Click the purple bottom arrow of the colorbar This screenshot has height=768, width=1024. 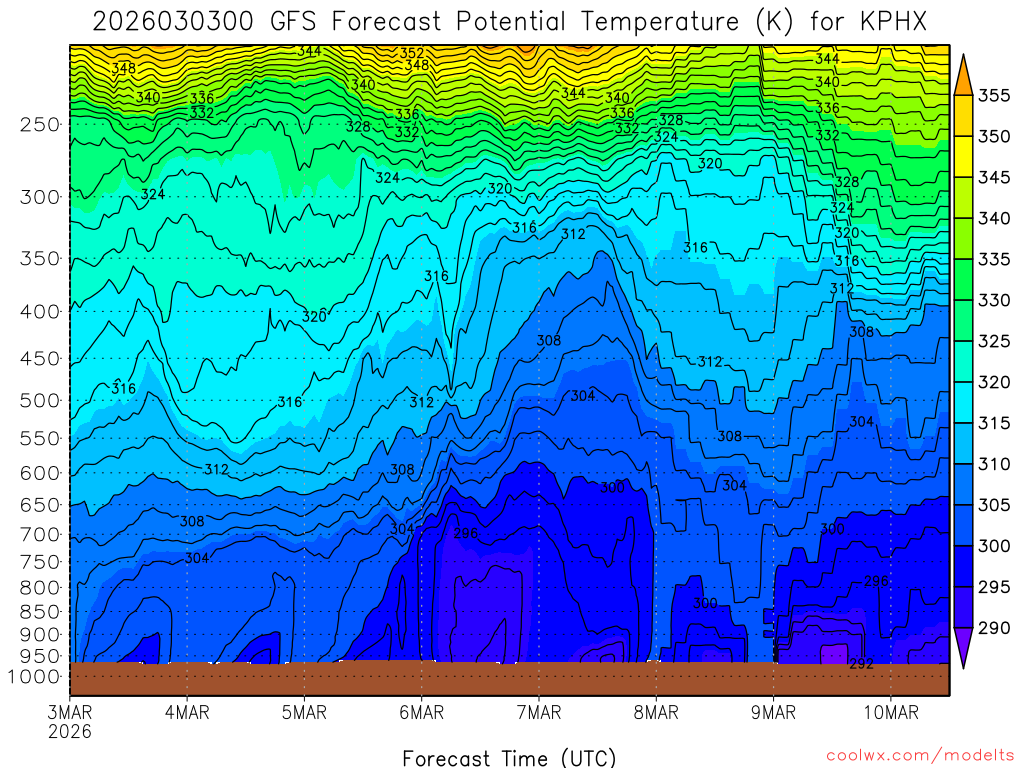(x=963, y=643)
